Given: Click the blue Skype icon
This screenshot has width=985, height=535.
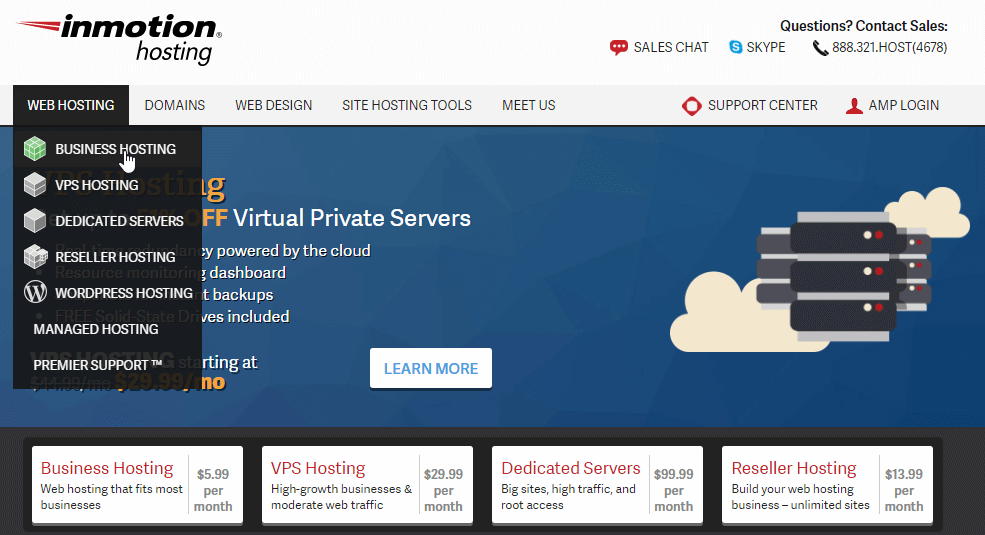Looking at the screenshot, I should tap(736, 47).
